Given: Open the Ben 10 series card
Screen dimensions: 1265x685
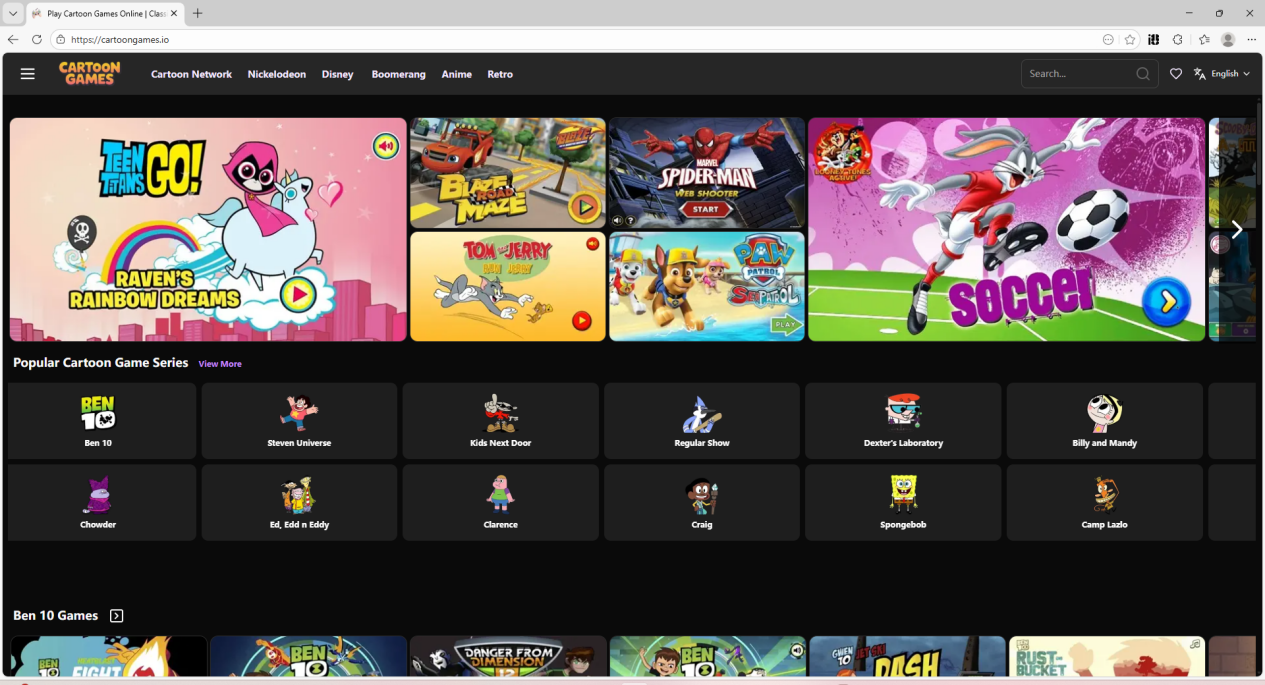Looking at the screenshot, I should 102,421.
